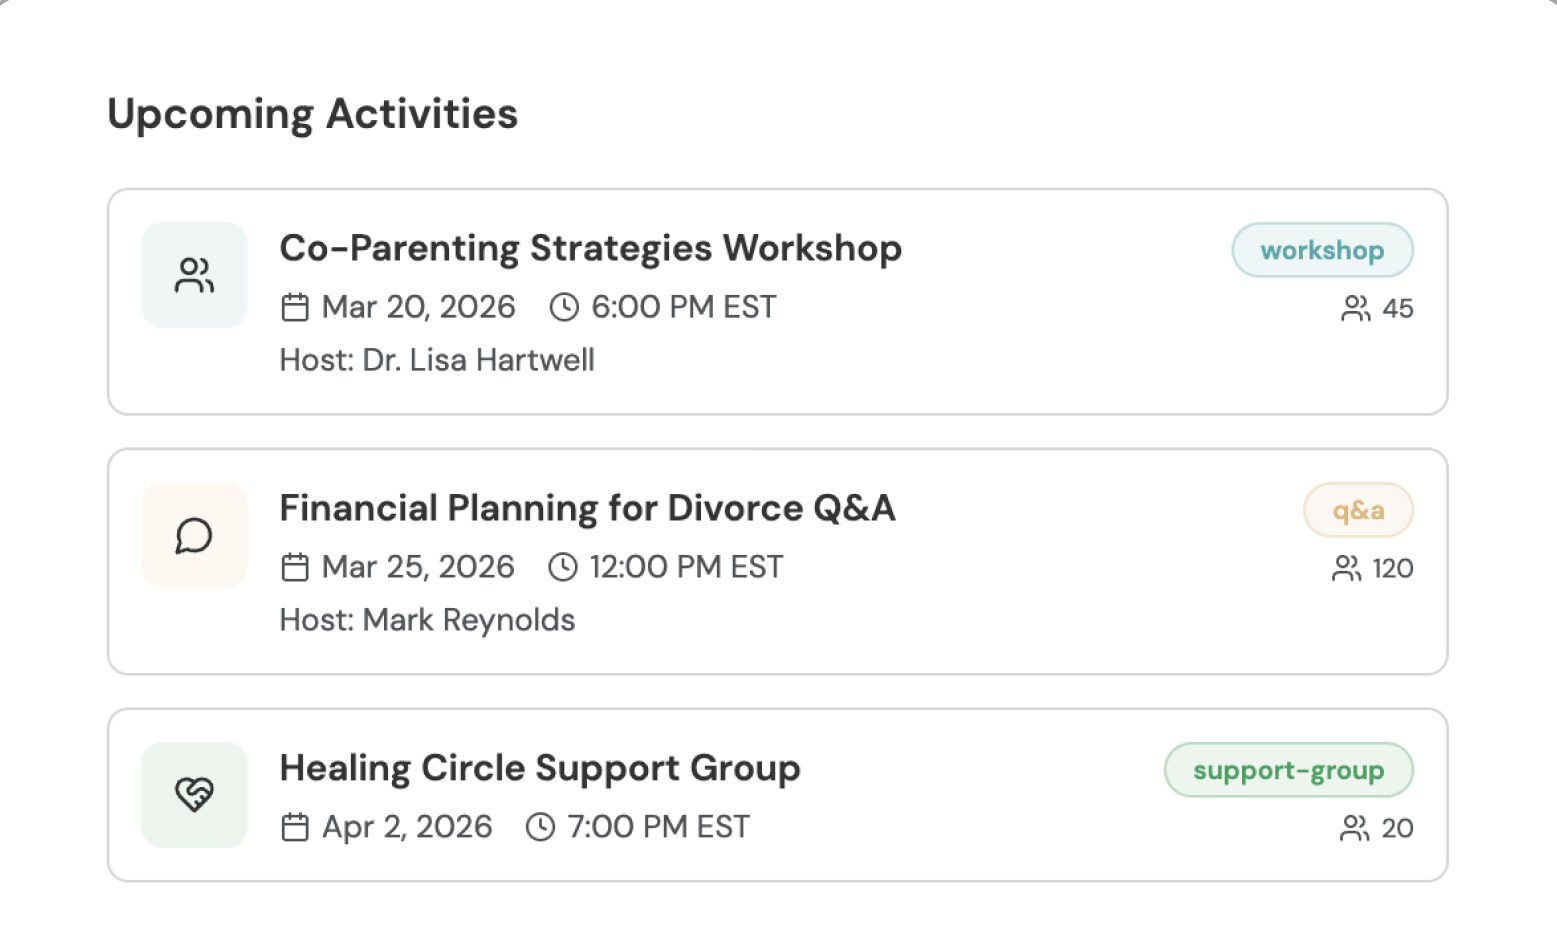Image resolution: width=1557 pixels, height=952 pixels.
Task: Click calendar icon beside Apr 2, 2026
Action: coord(295,827)
